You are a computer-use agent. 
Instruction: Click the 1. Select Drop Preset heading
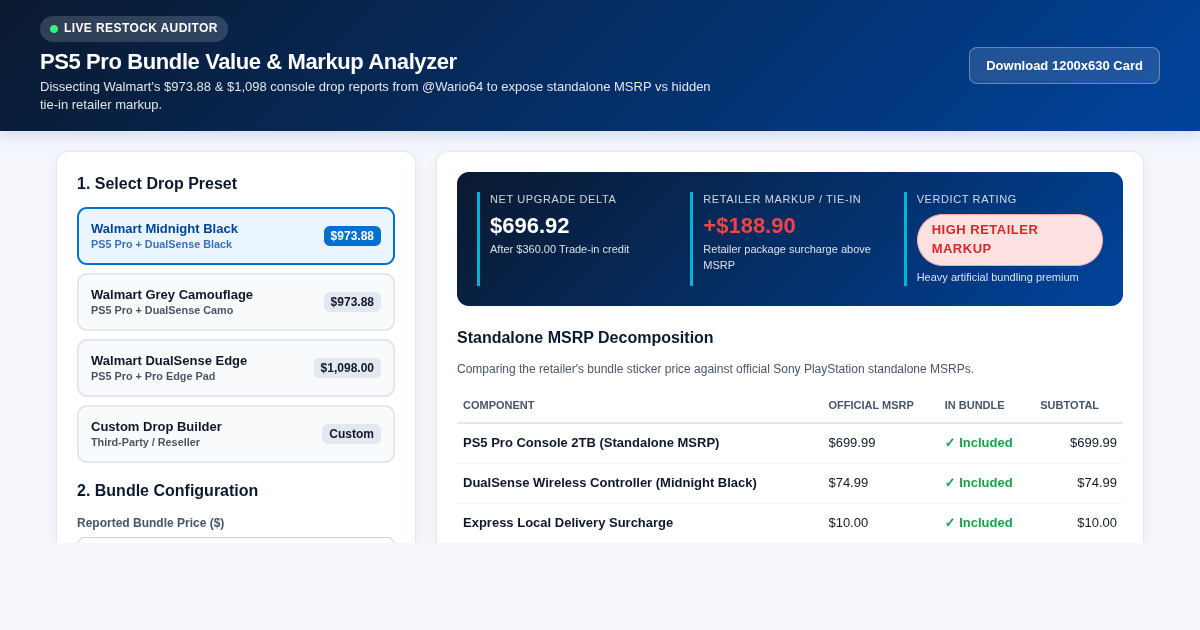[157, 184]
